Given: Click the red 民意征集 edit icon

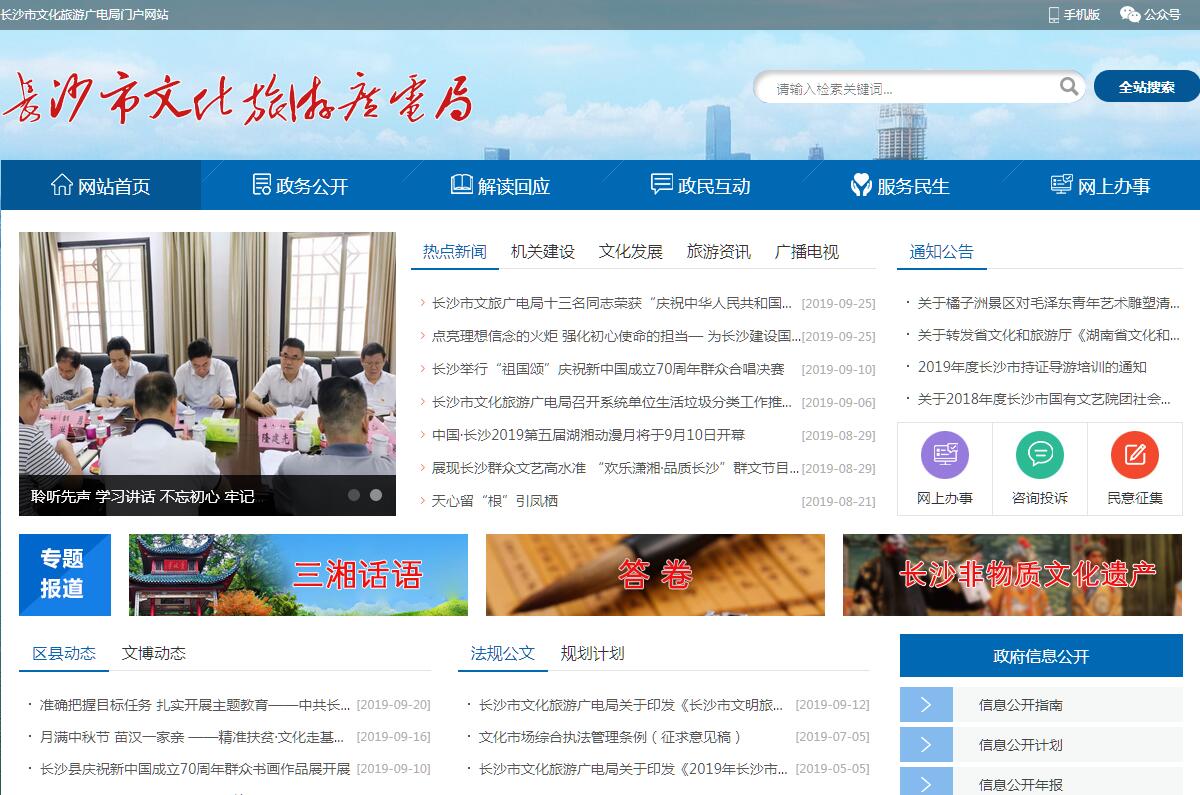Looking at the screenshot, I should (x=1134, y=455).
